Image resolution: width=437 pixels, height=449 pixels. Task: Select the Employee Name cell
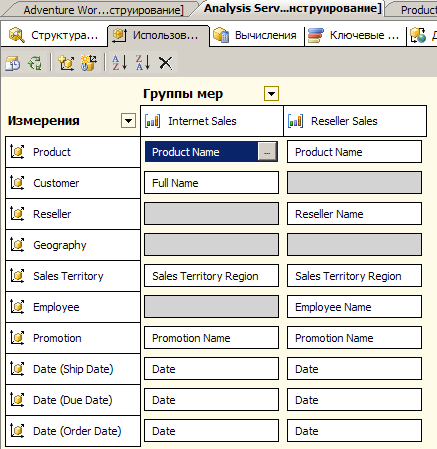(354, 307)
